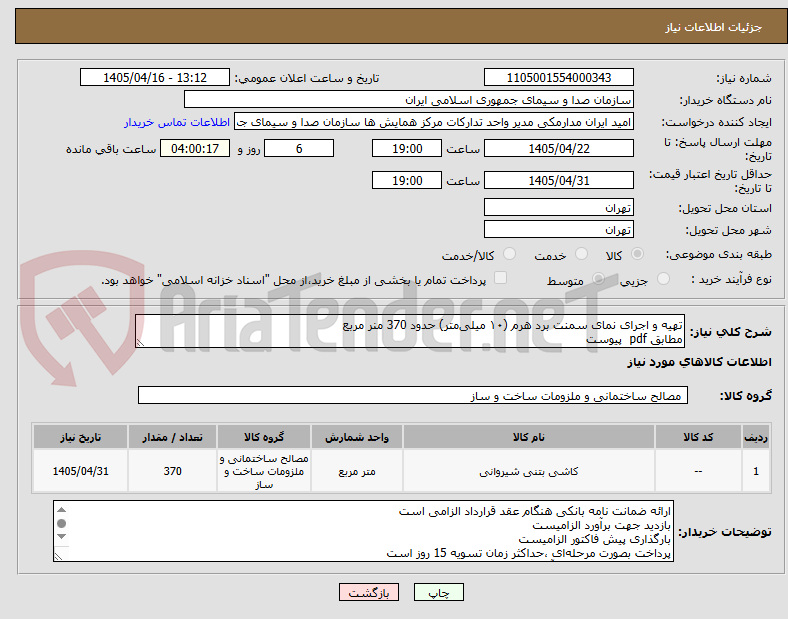Click the بازگشت back button
Viewport: 788px width, 619px height.
pyautogui.click(x=369, y=592)
